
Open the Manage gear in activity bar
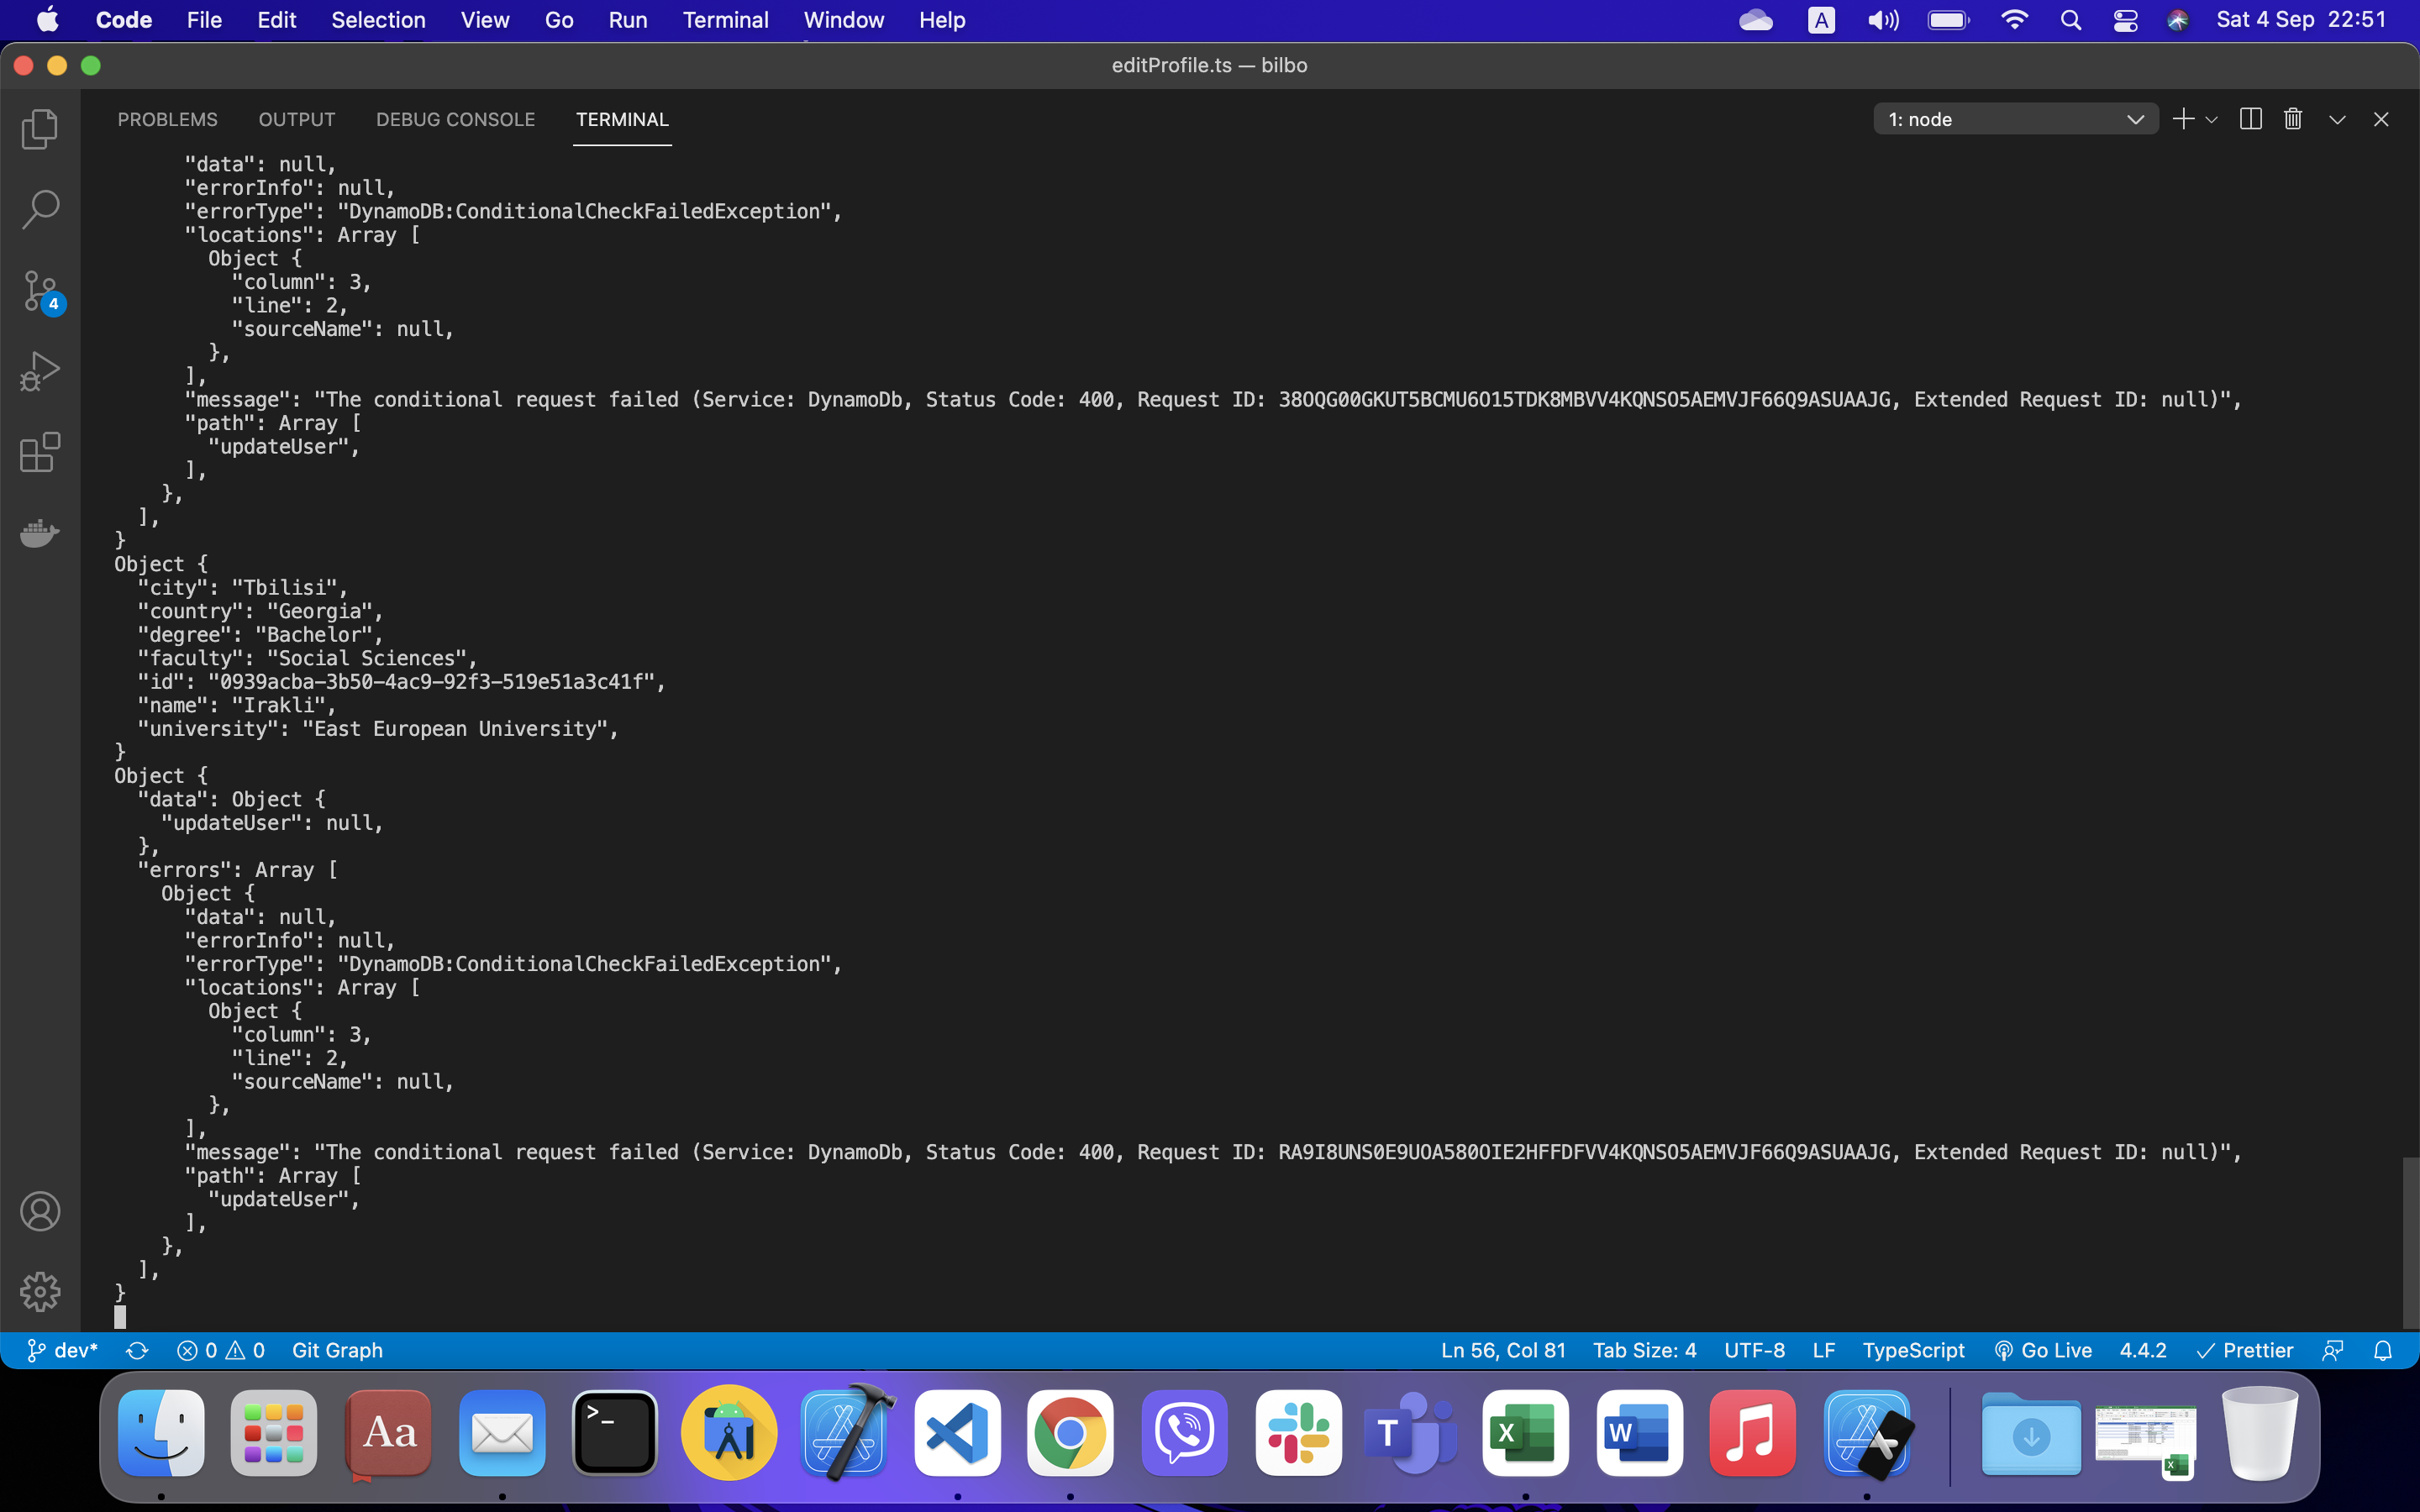coord(40,1292)
